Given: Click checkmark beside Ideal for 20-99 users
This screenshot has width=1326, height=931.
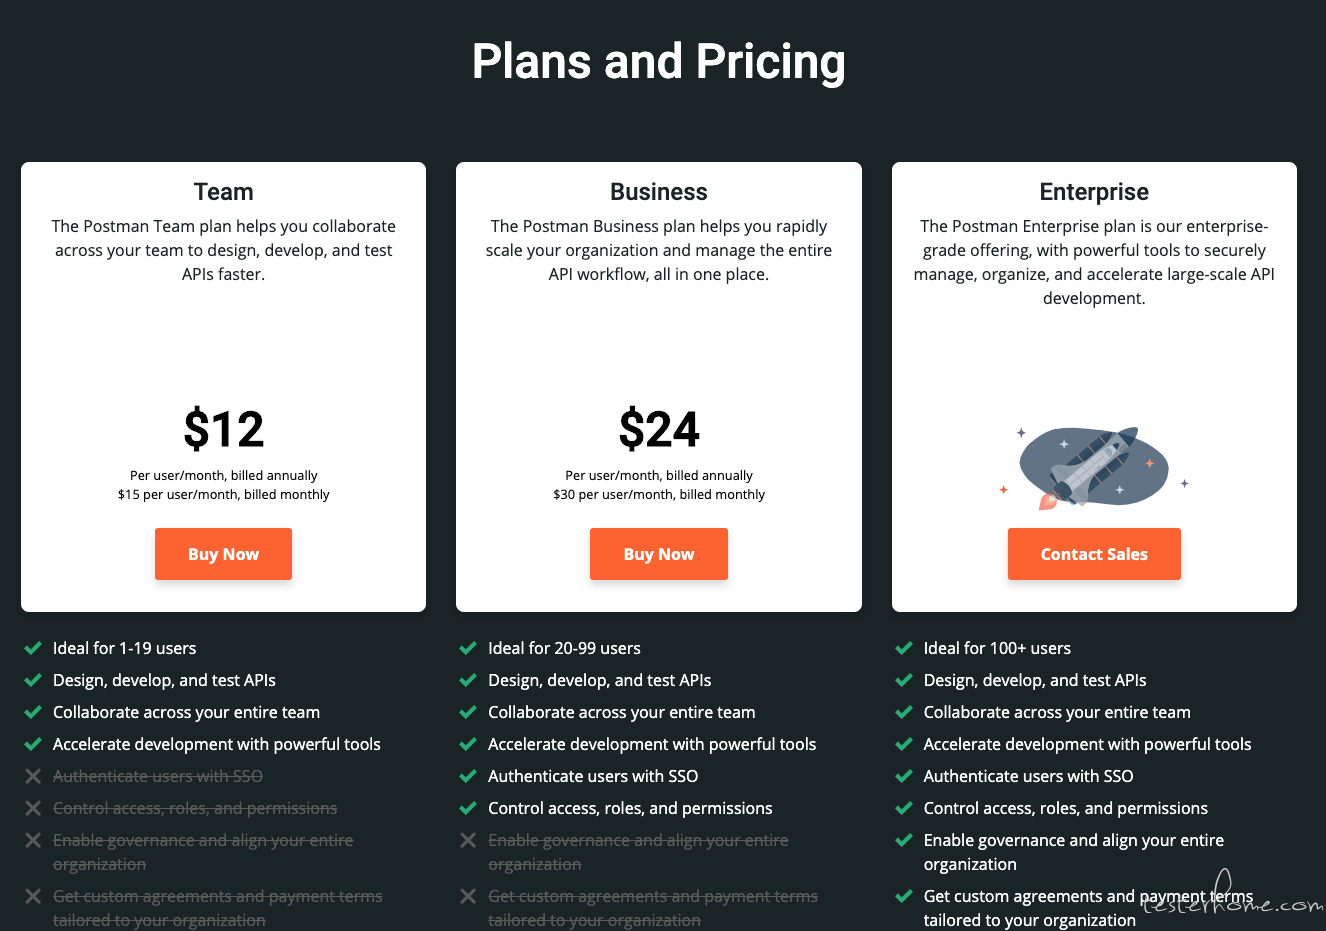Looking at the screenshot, I should (x=468, y=648).
